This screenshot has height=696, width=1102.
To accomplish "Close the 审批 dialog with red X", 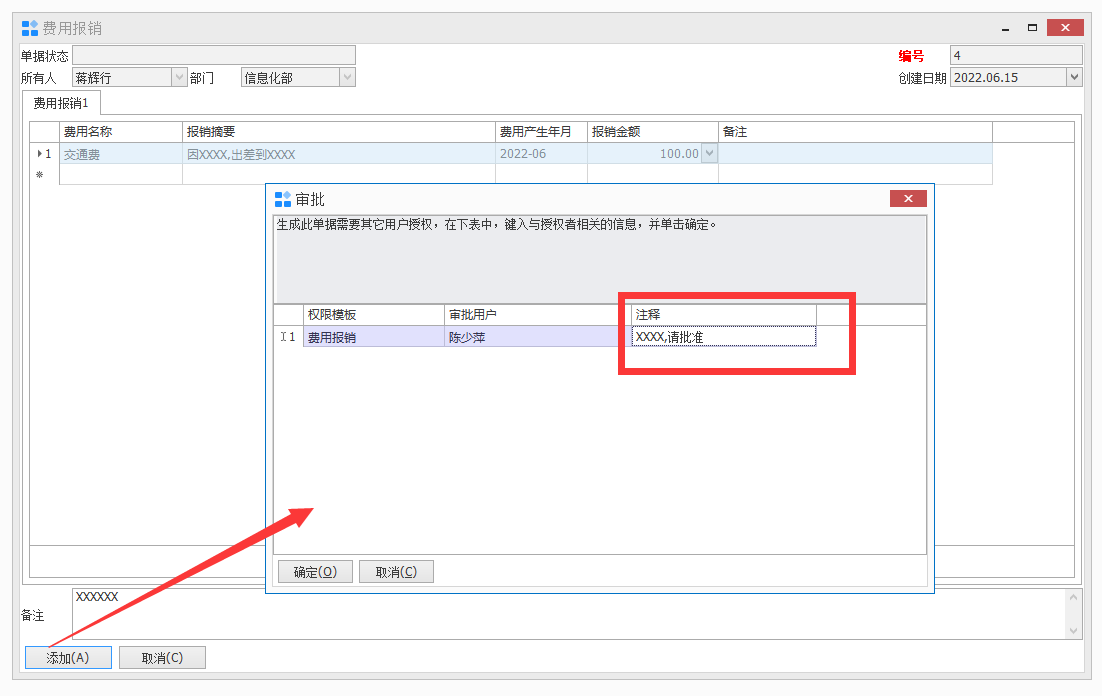I will (908, 199).
